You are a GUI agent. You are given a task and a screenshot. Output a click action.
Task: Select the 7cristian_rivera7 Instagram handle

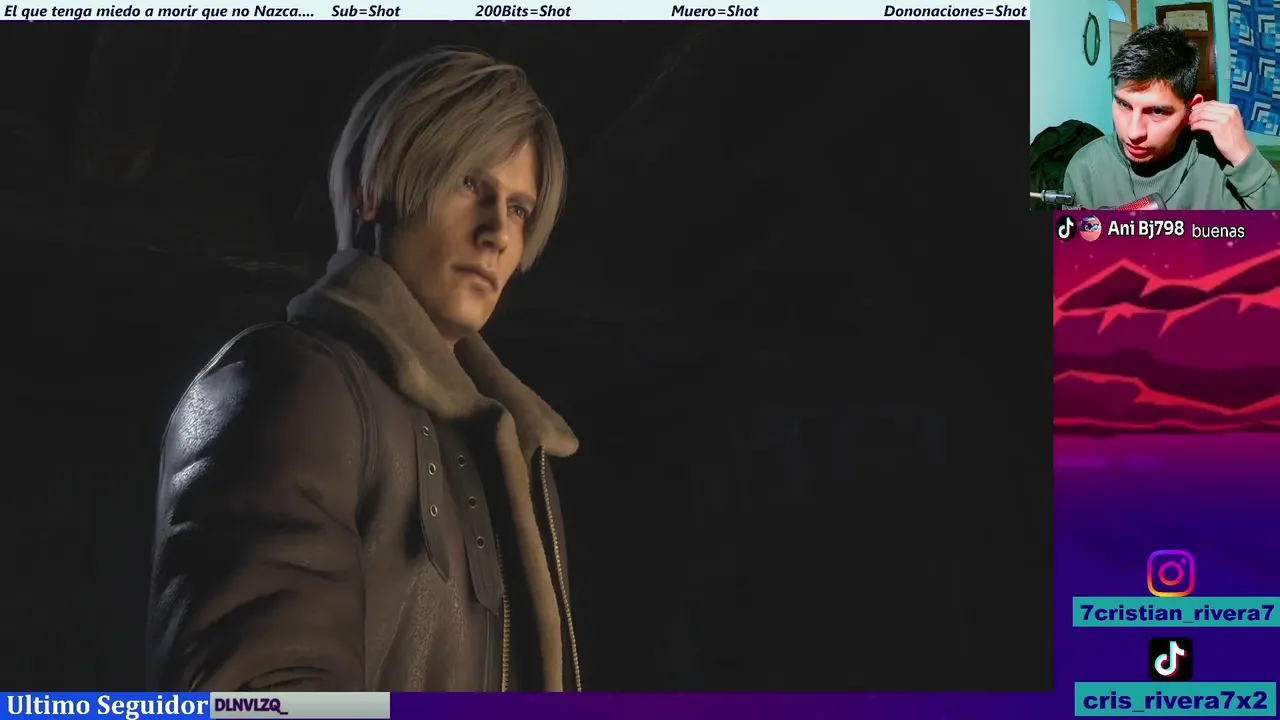pos(1177,613)
